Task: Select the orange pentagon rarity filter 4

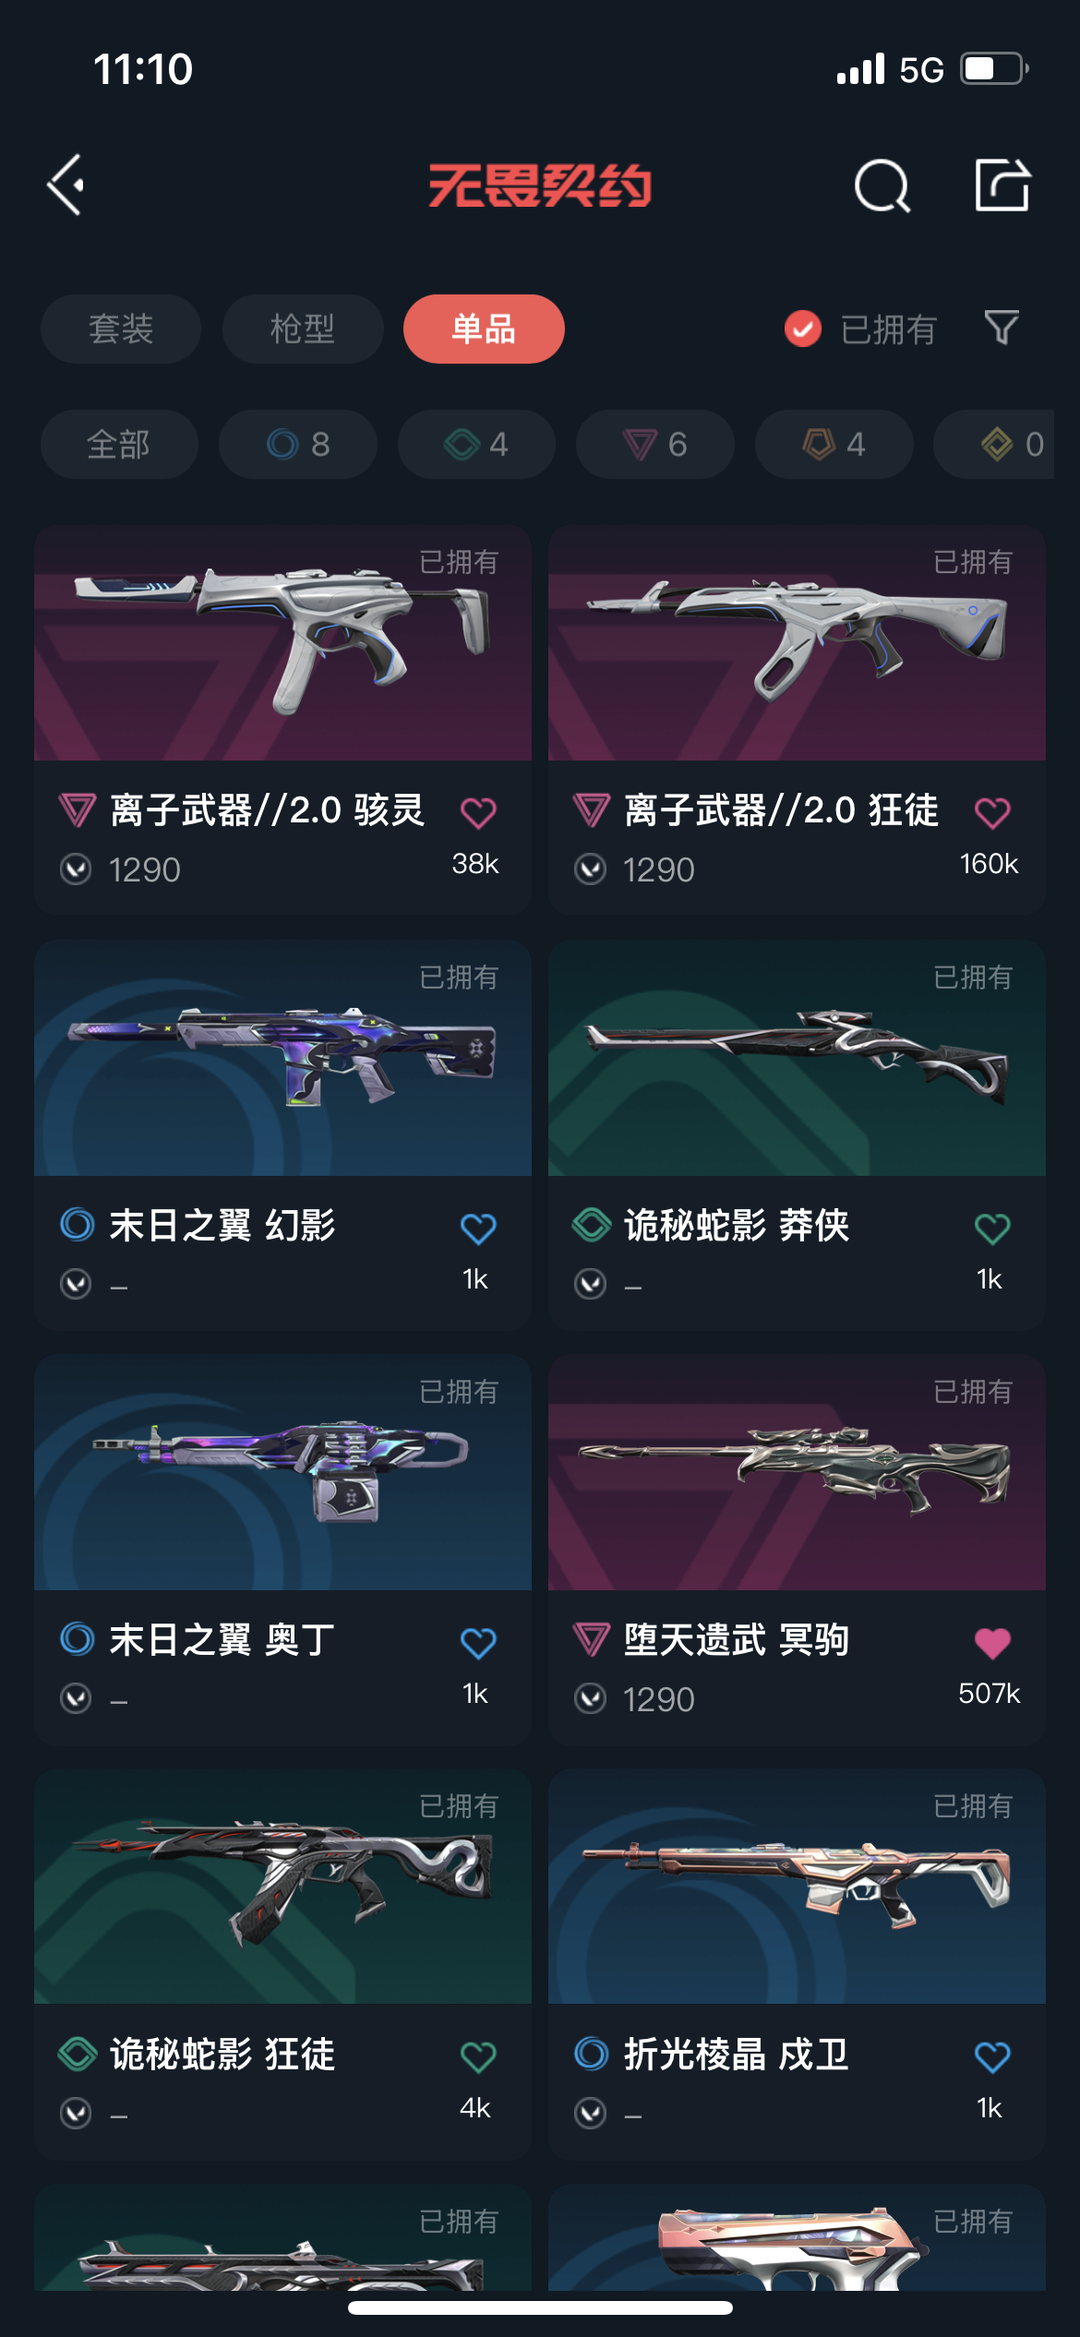Action: pos(834,444)
